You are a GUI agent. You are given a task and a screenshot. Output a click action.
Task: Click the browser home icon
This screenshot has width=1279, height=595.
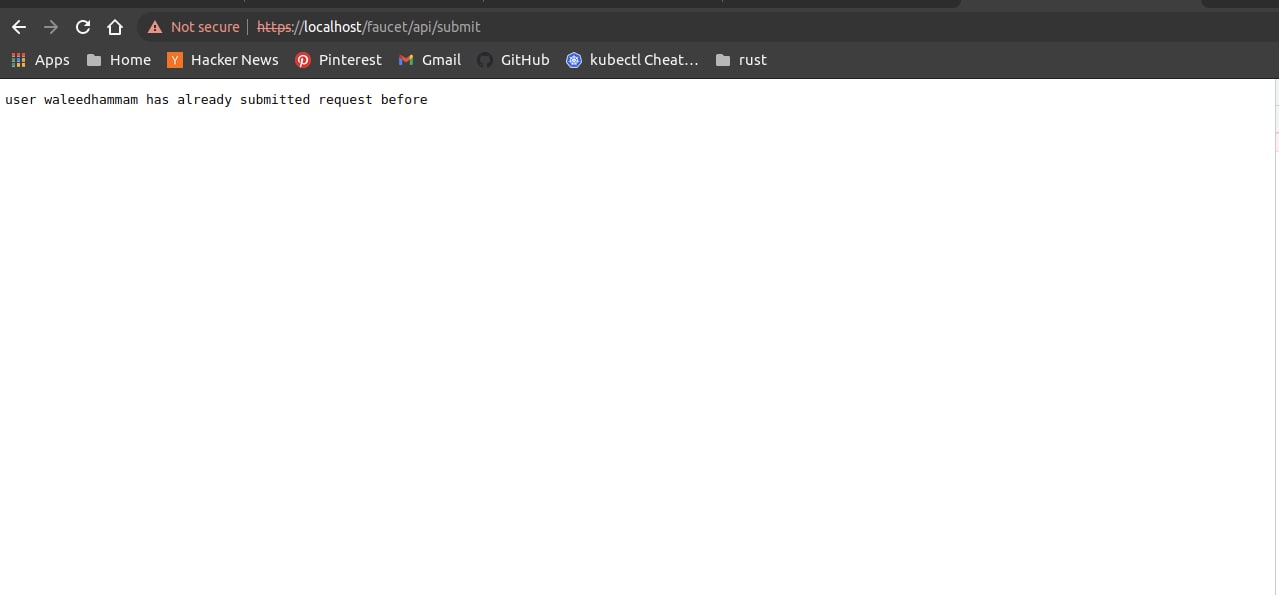click(x=115, y=27)
